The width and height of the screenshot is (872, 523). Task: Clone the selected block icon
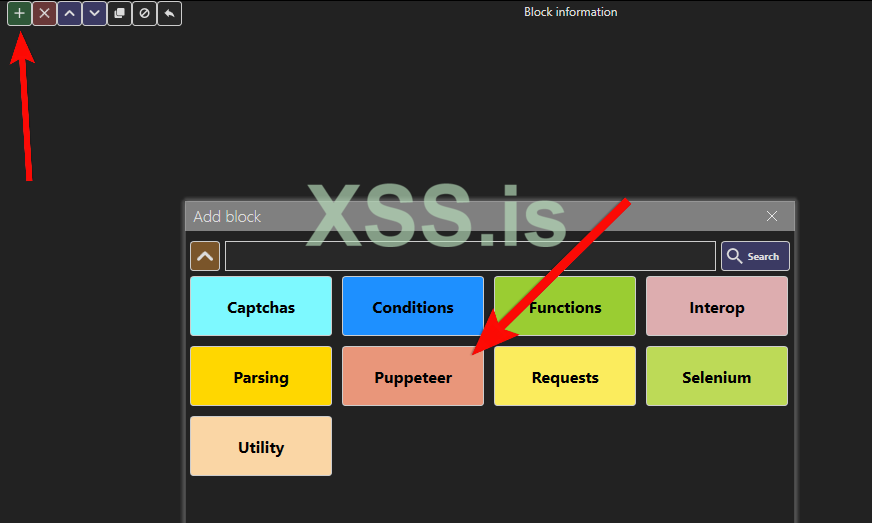coord(120,13)
